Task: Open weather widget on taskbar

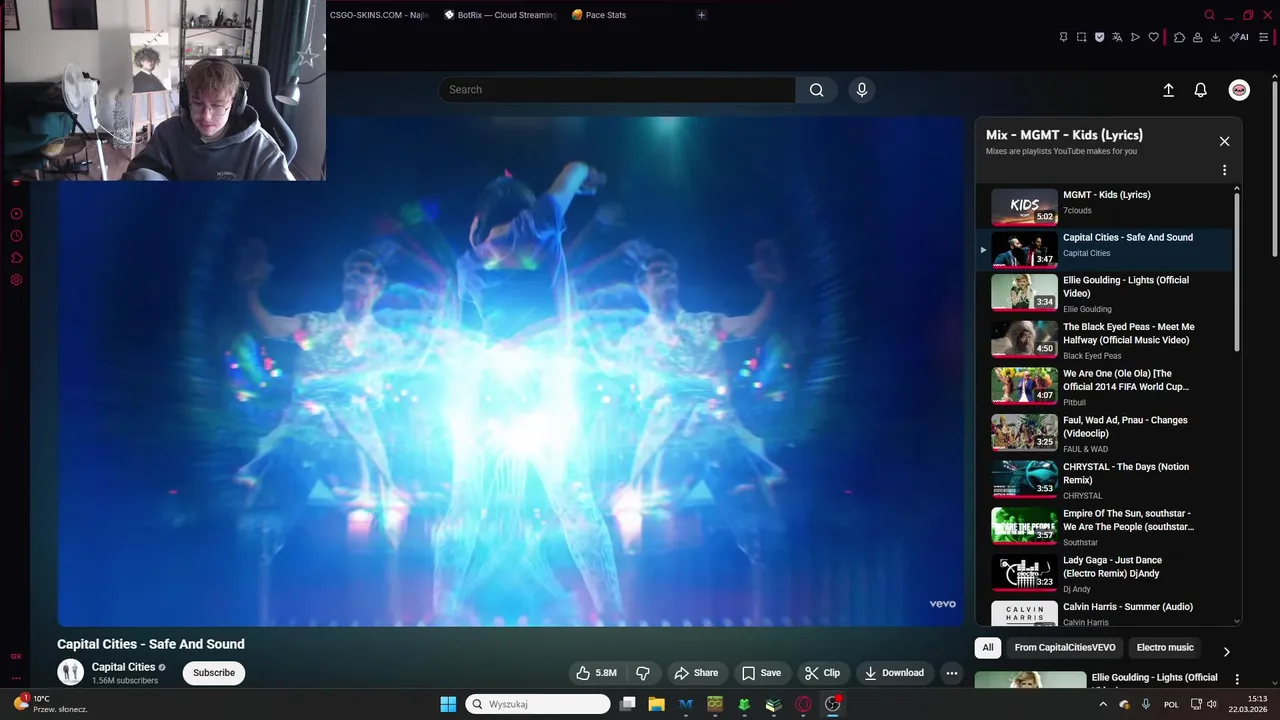Action: tap(52, 704)
